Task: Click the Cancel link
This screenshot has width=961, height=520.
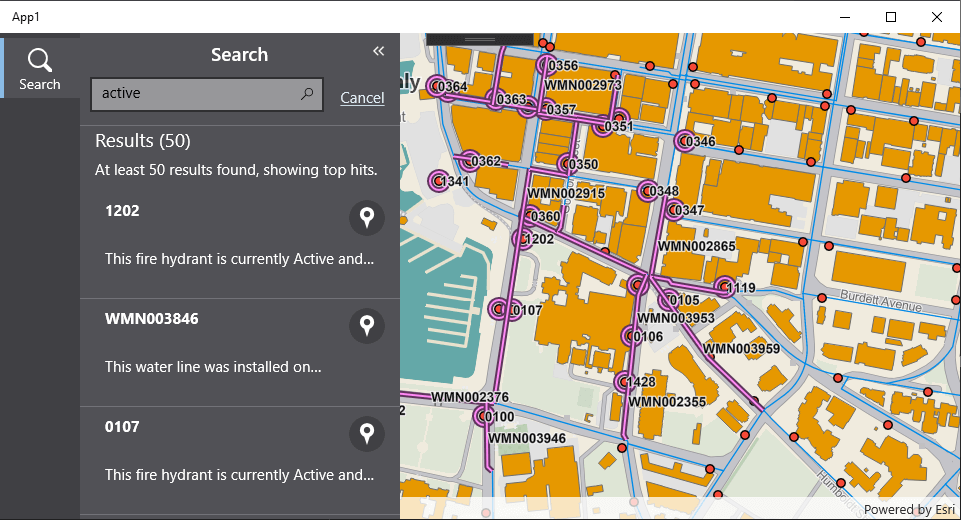Action: [x=362, y=97]
